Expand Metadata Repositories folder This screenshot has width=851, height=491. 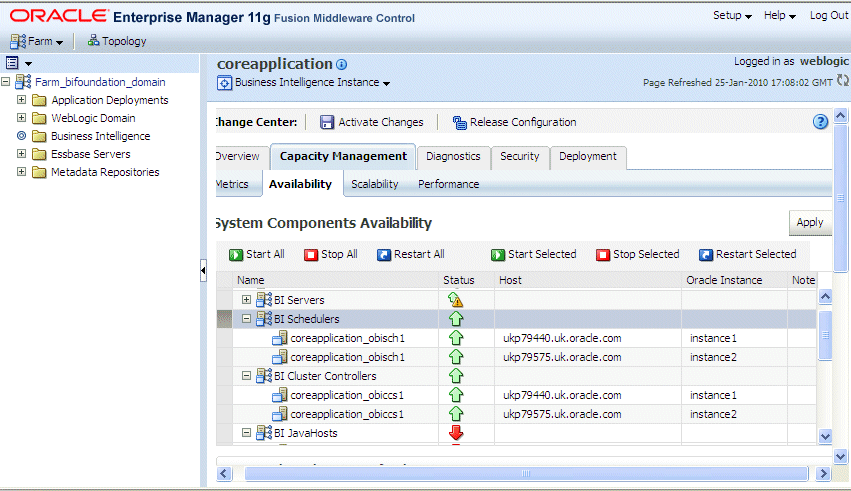pyautogui.click(x=21, y=171)
